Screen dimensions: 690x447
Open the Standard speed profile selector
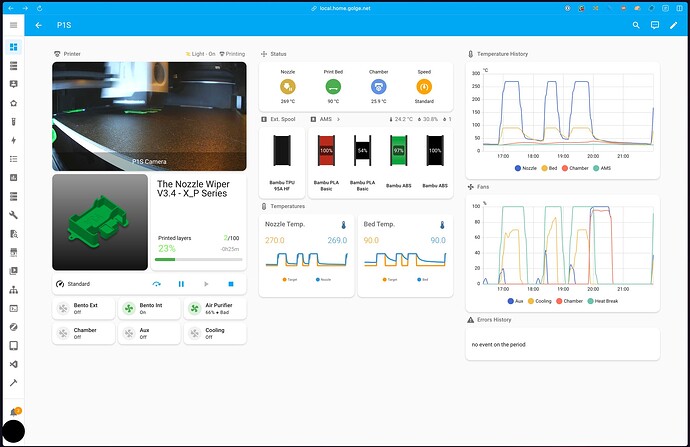73,284
